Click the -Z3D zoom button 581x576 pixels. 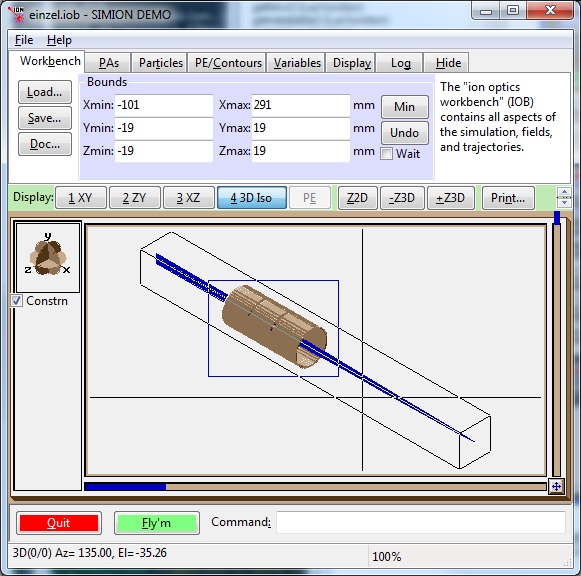pyautogui.click(x=402, y=198)
